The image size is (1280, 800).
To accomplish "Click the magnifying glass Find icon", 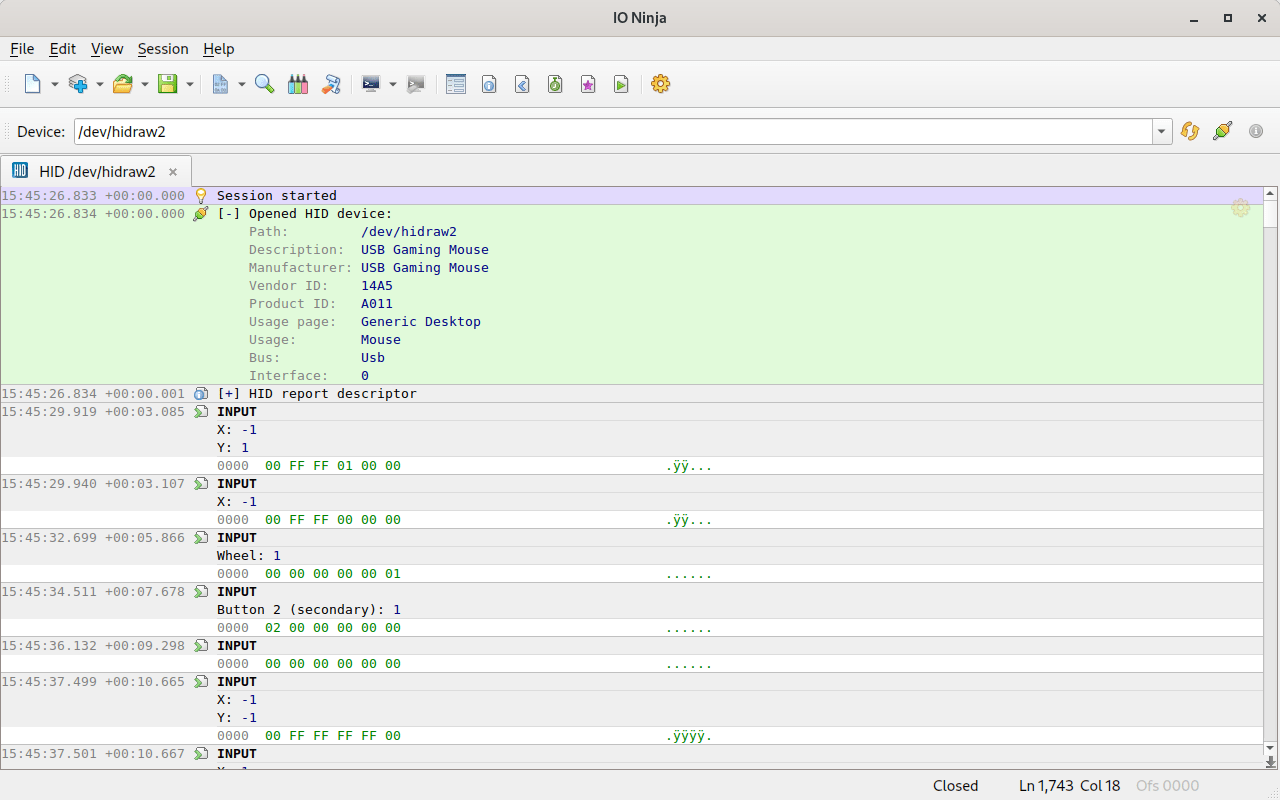I will [x=265, y=84].
